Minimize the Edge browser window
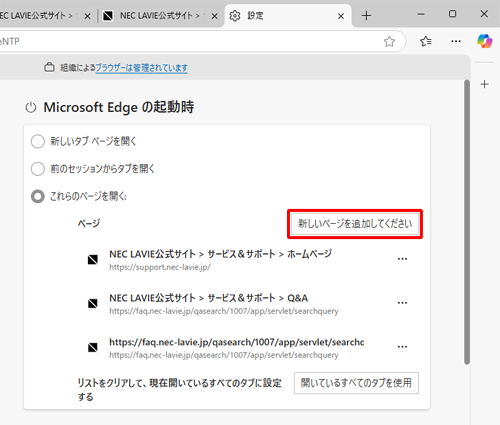The height and width of the screenshot is (425, 500). coord(421,14)
